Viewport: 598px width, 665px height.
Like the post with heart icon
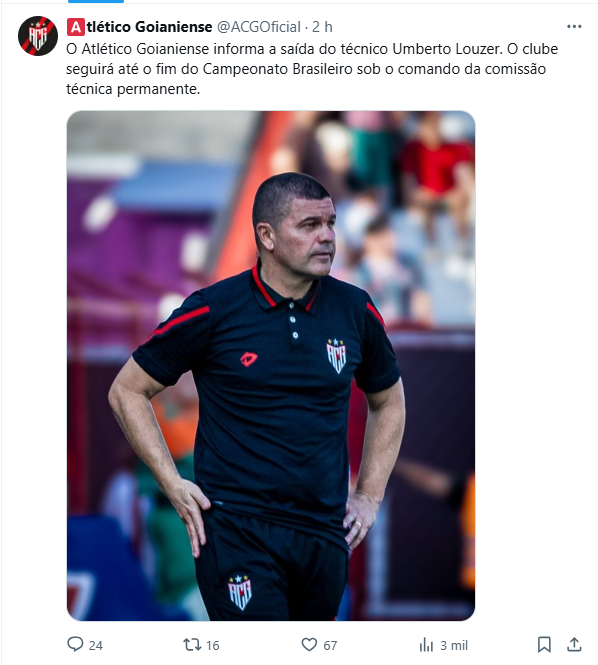309,645
